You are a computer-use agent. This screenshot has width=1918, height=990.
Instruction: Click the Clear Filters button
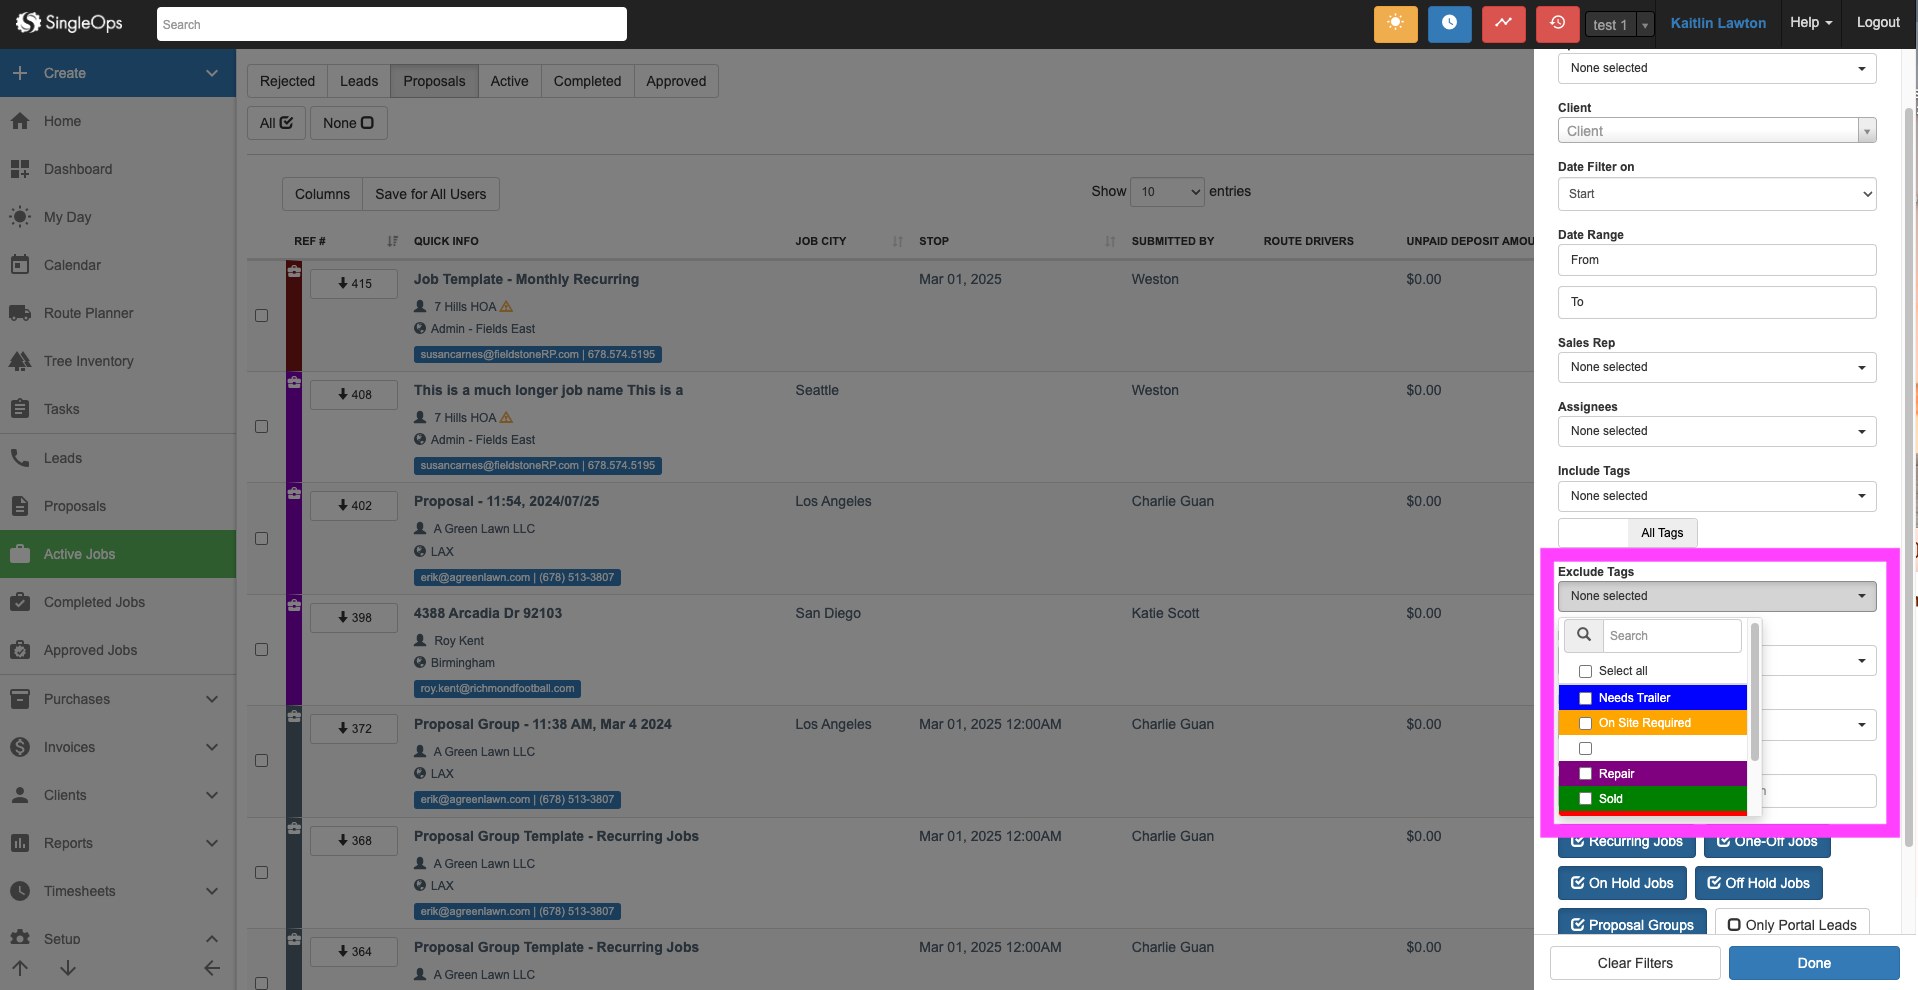[1634, 963]
